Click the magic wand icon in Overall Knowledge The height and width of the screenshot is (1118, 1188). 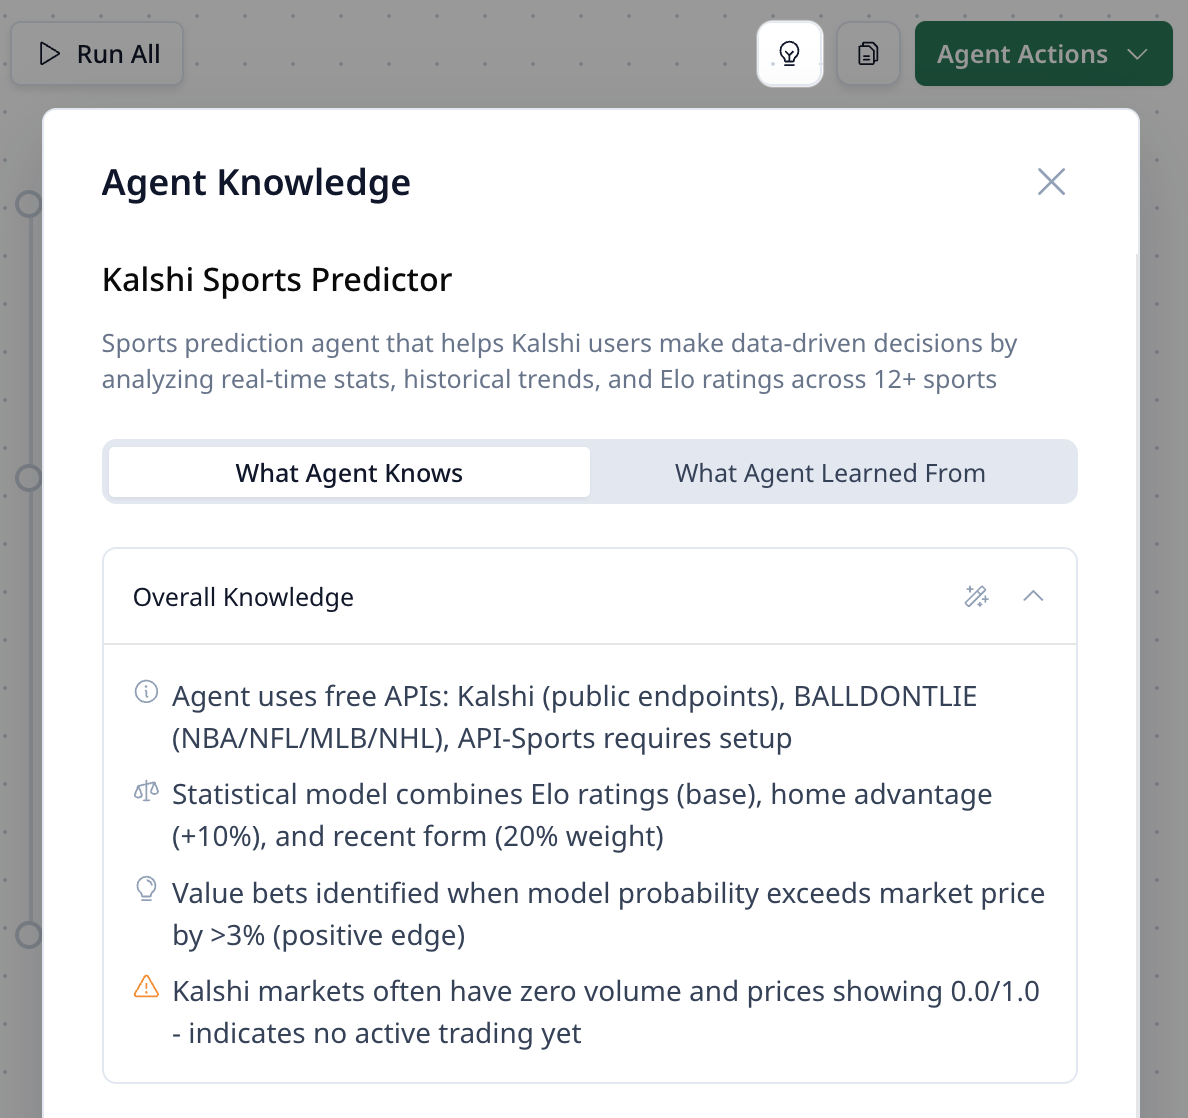pyautogui.click(x=976, y=597)
